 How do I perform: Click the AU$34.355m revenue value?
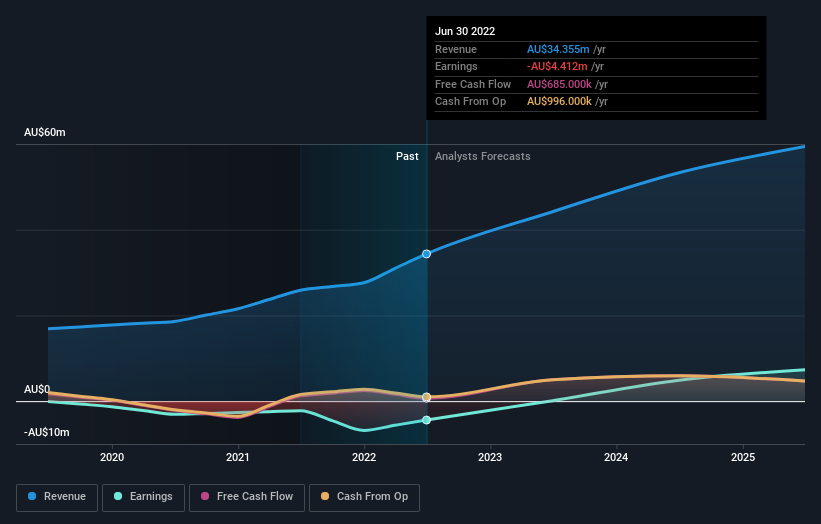[x=558, y=49]
